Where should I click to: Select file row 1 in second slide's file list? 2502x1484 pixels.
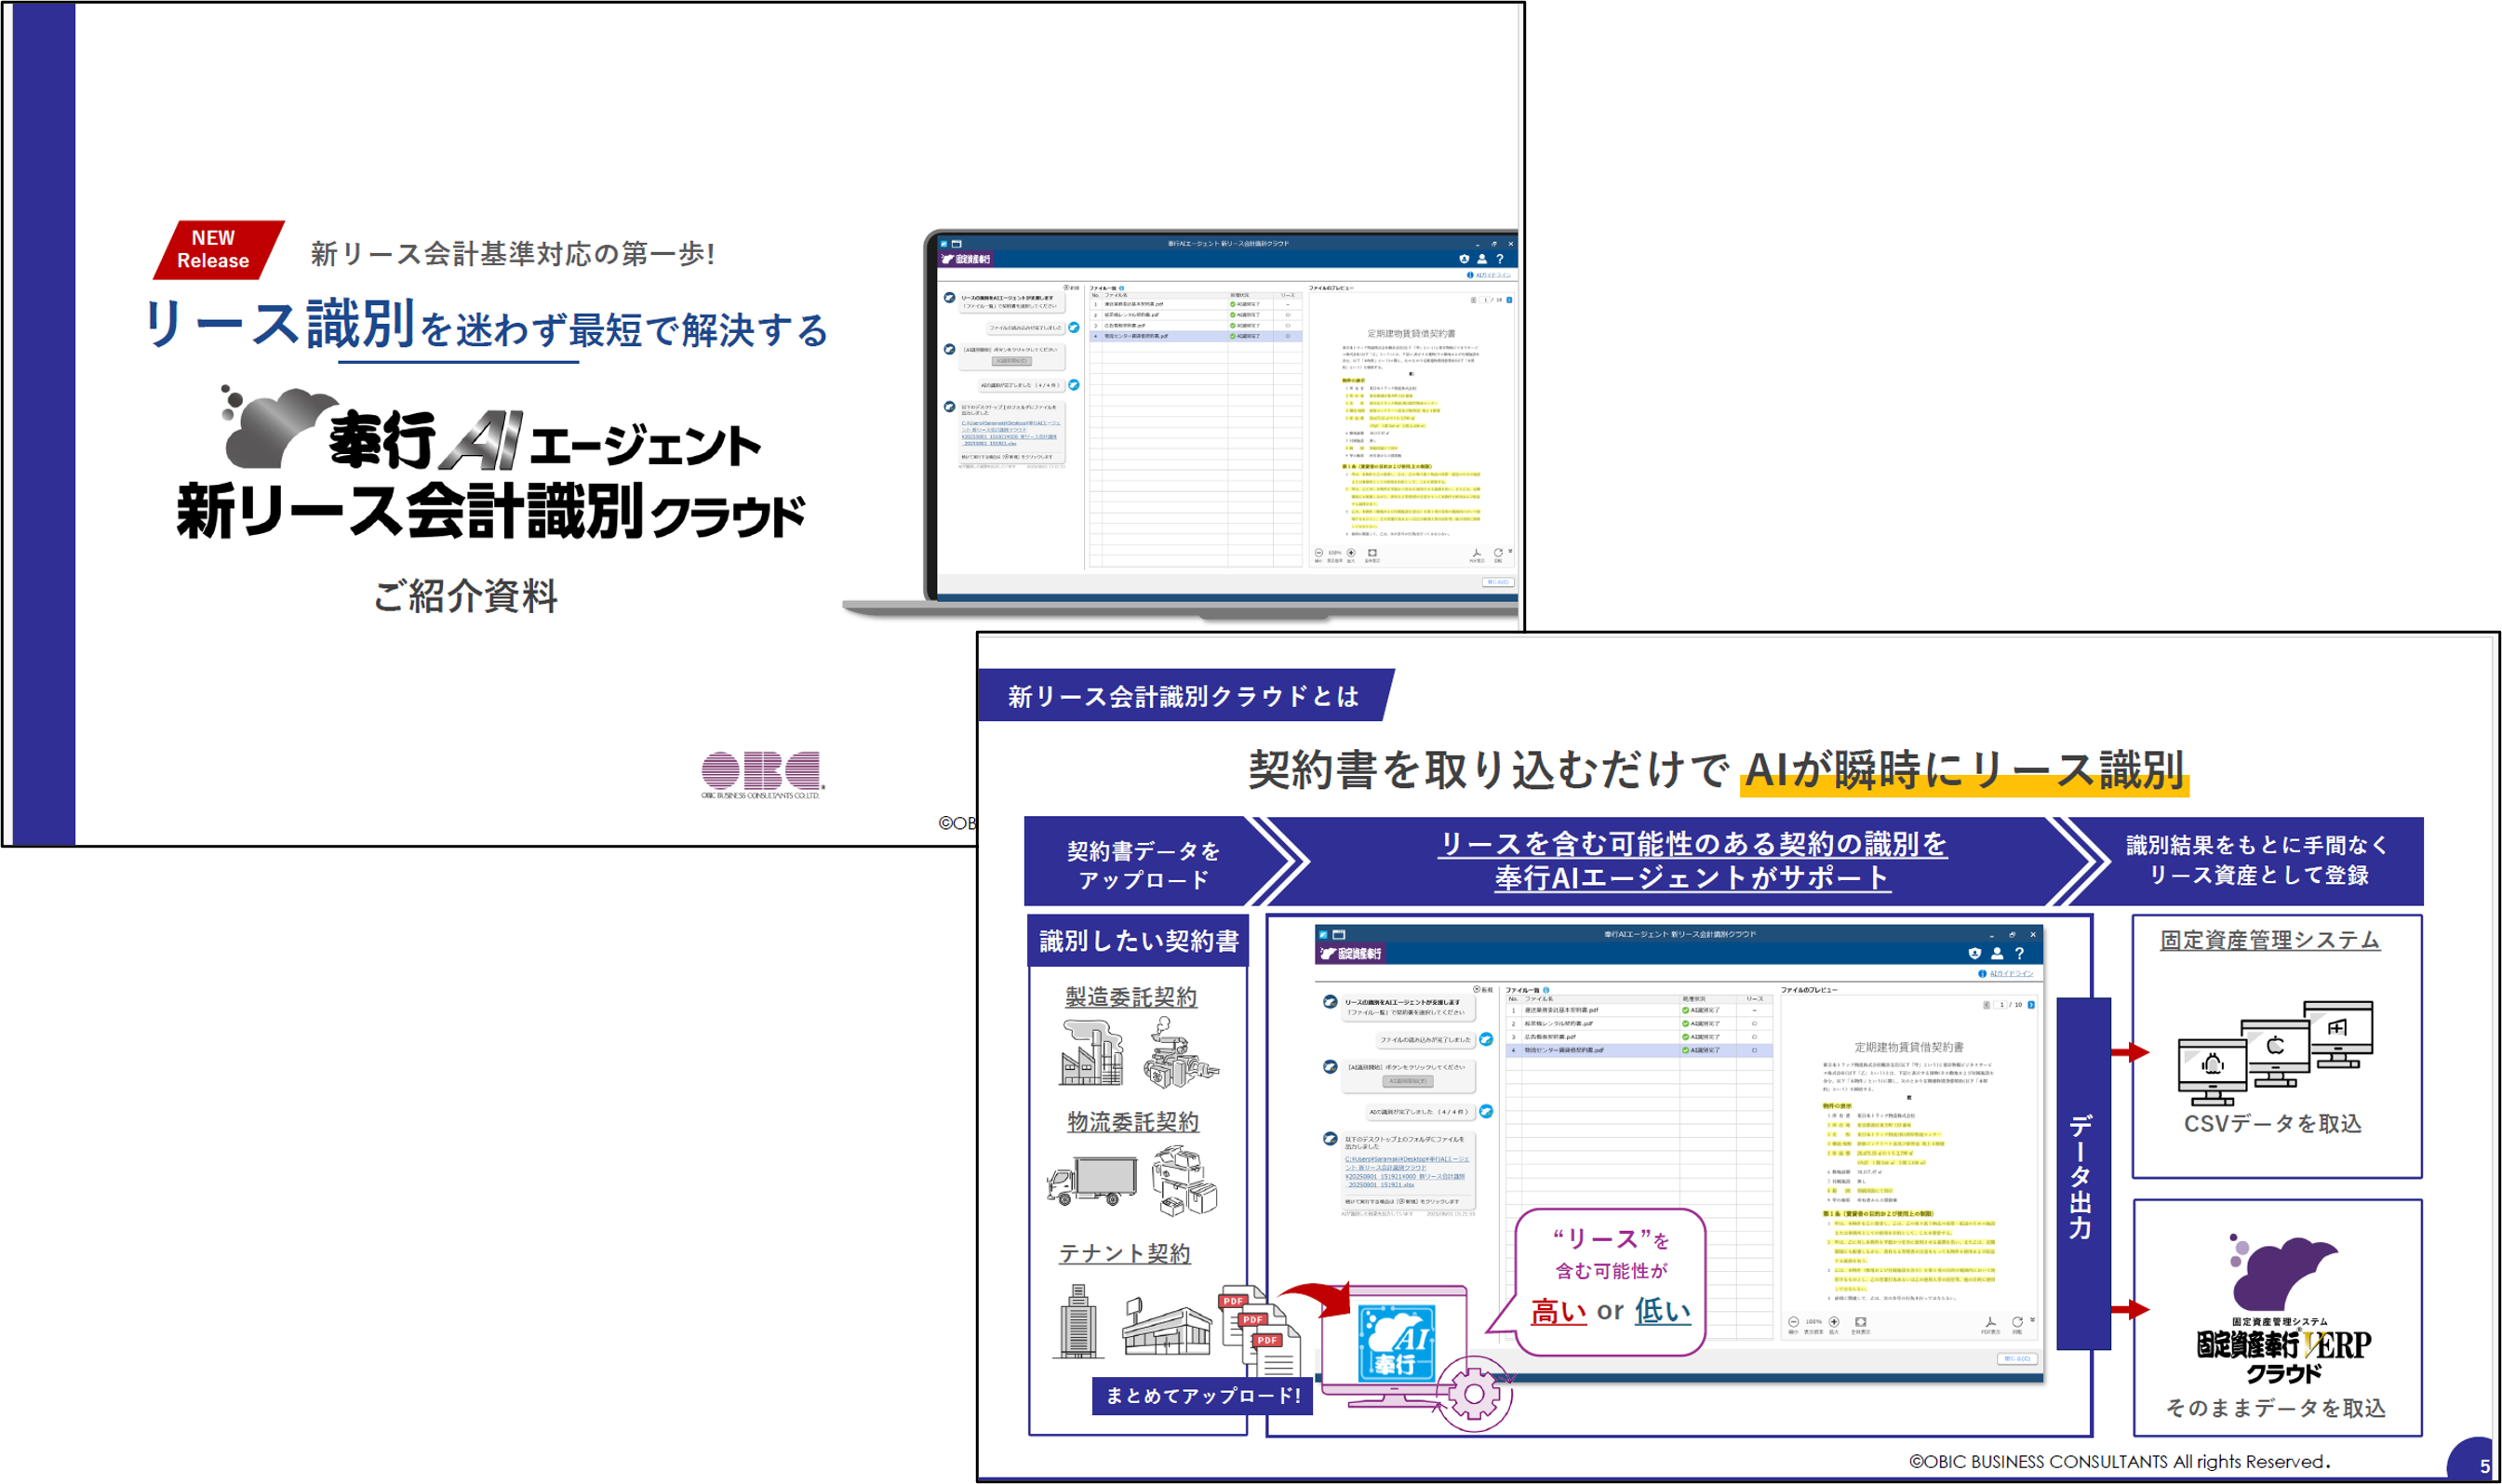tap(1640, 1010)
